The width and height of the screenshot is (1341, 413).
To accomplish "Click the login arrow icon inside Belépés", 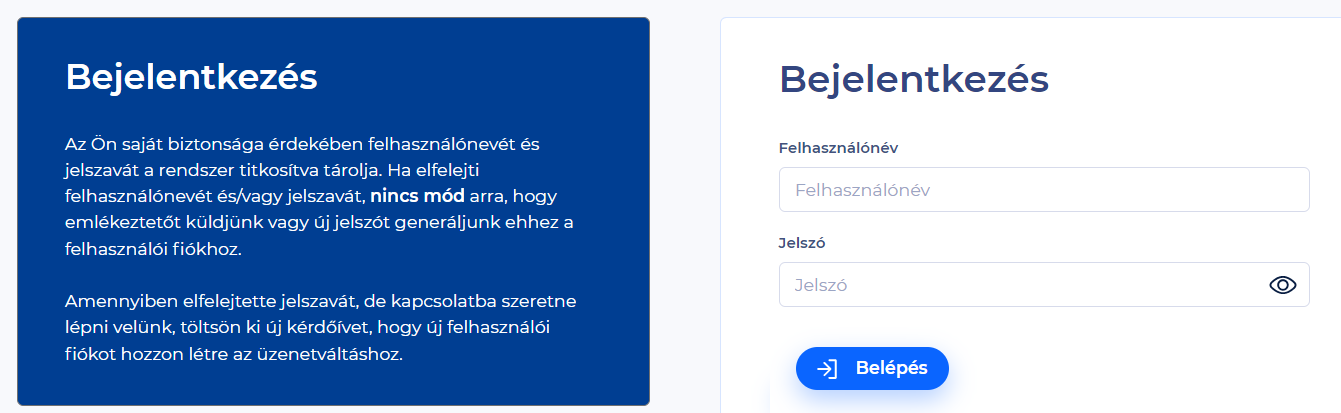I will [827, 368].
